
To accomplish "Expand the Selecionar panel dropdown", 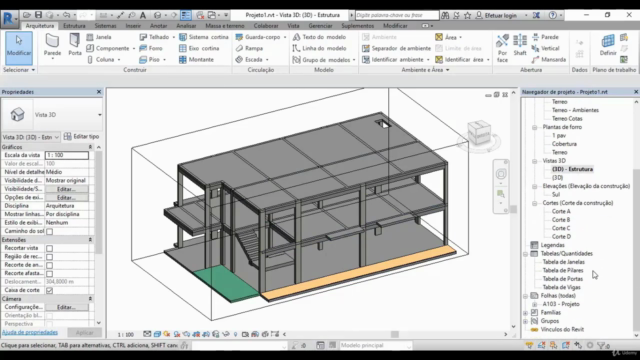I will point(19,70).
